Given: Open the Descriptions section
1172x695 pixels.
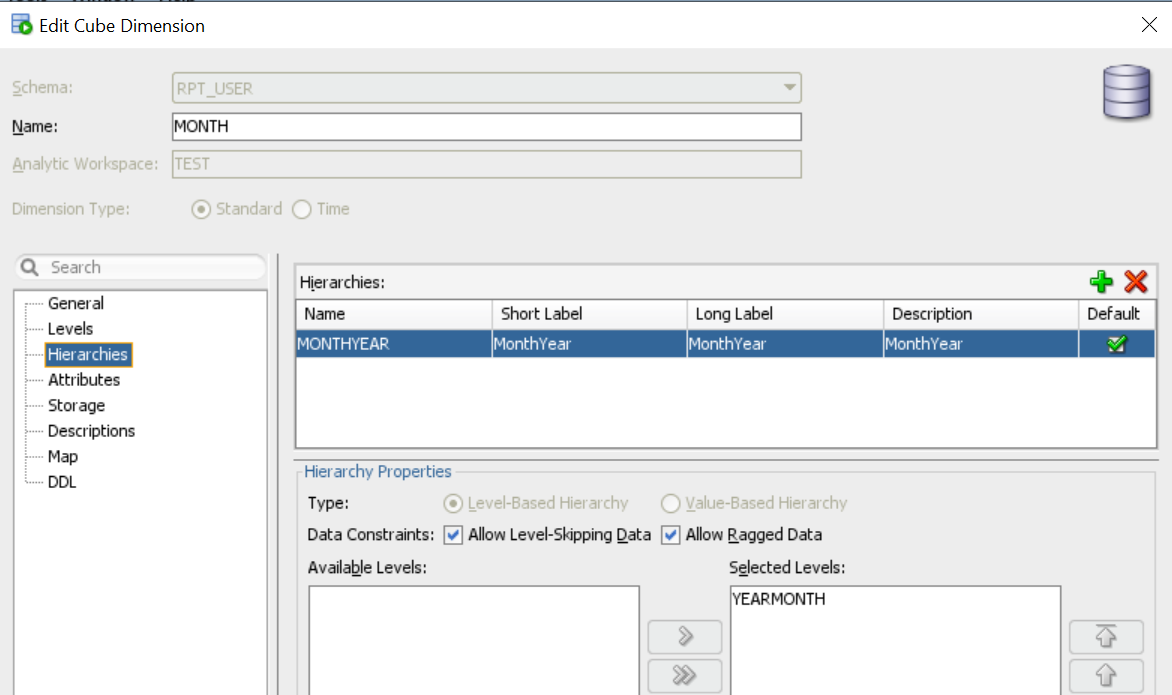Looking at the screenshot, I should (x=91, y=431).
